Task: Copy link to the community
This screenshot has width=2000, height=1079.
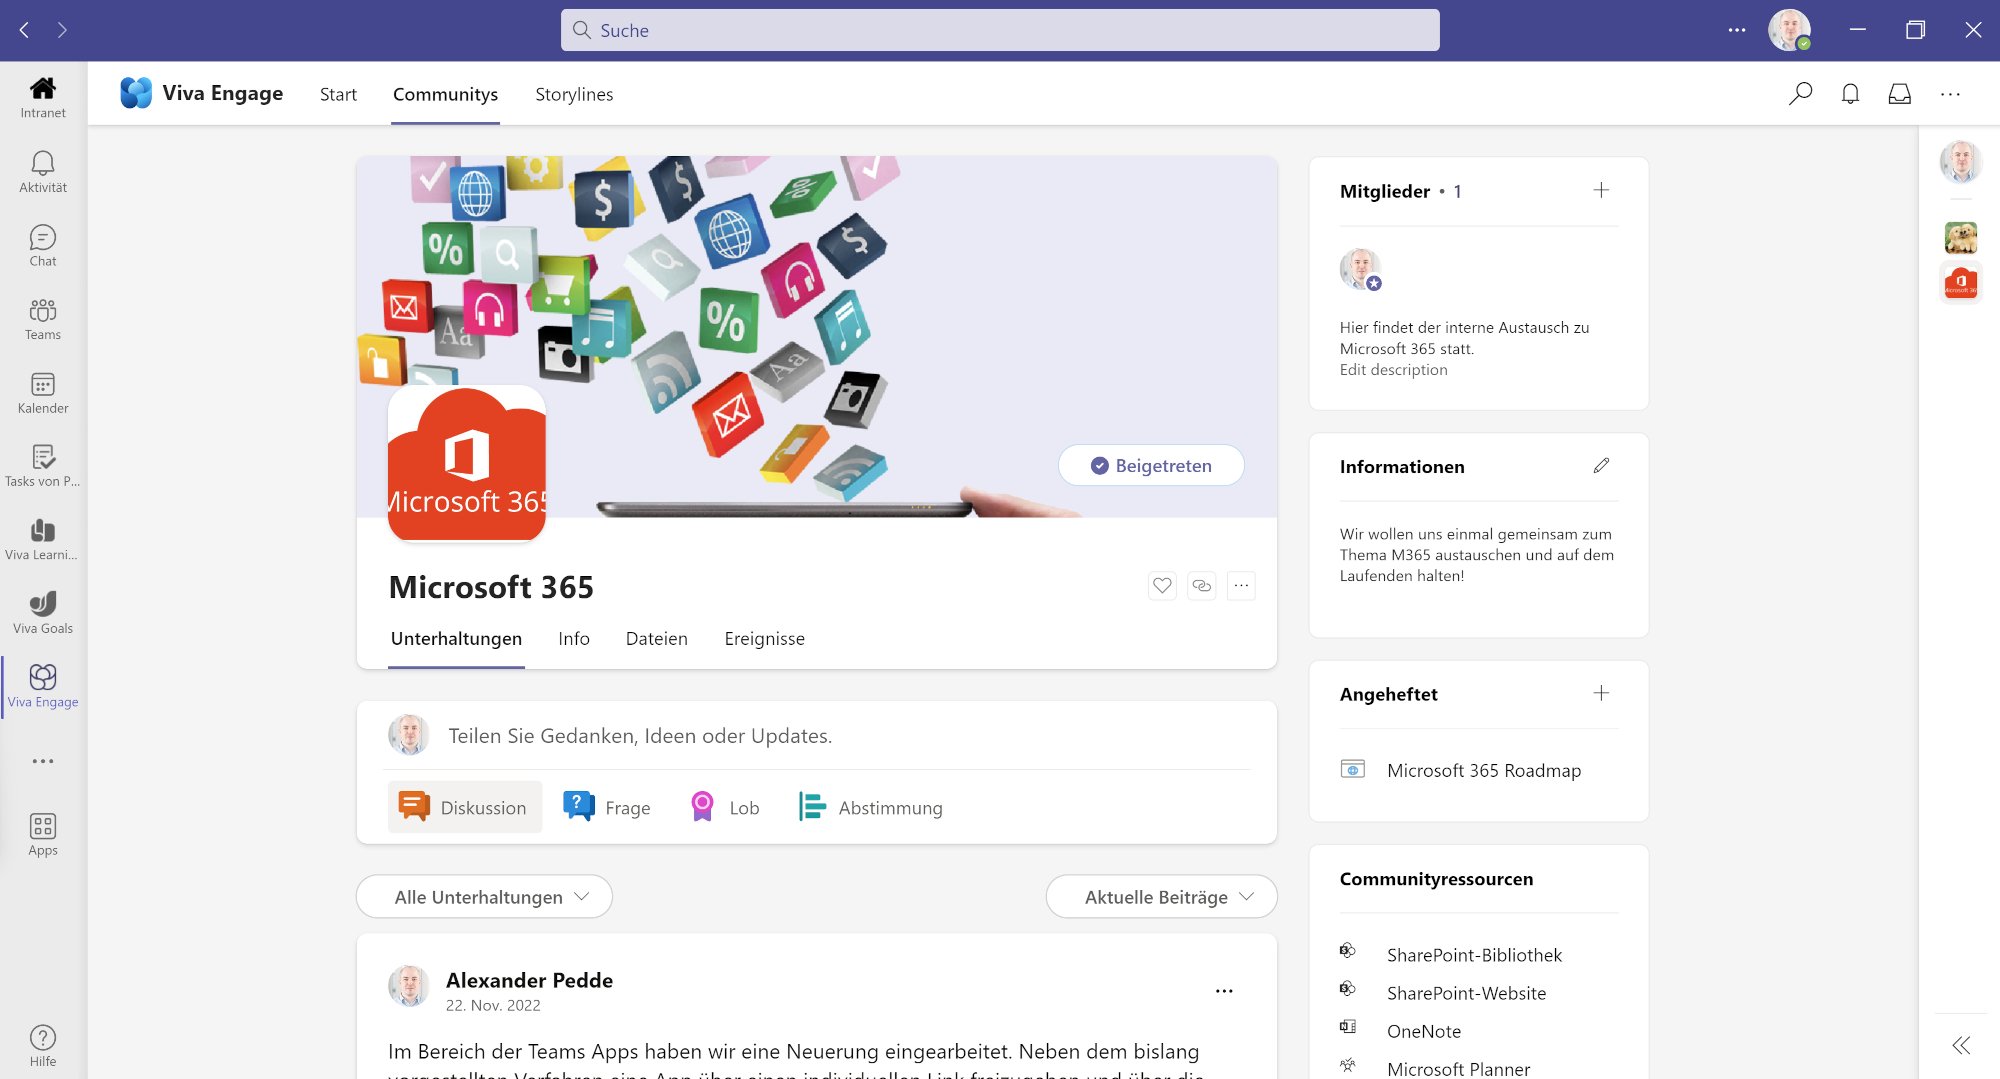Action: click(x=1201, y=586)
